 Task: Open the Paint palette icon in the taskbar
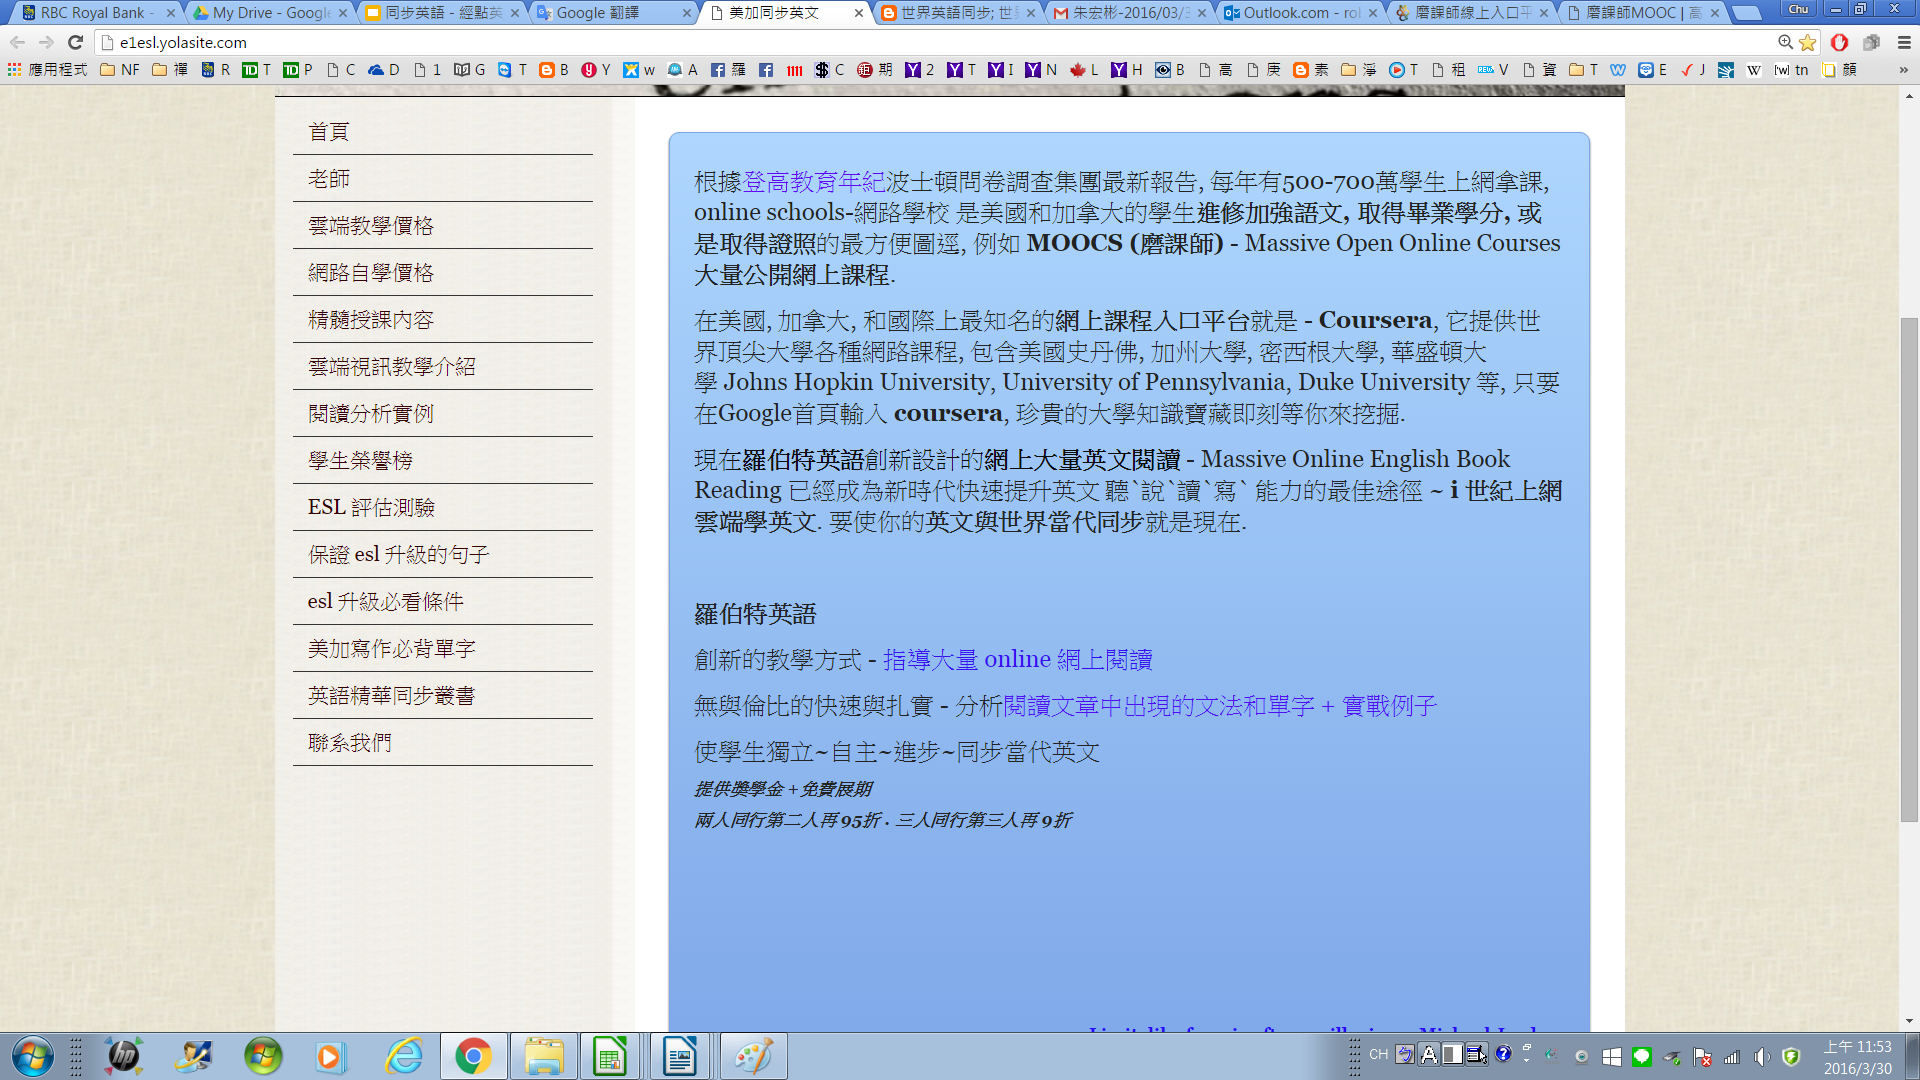753,1056
